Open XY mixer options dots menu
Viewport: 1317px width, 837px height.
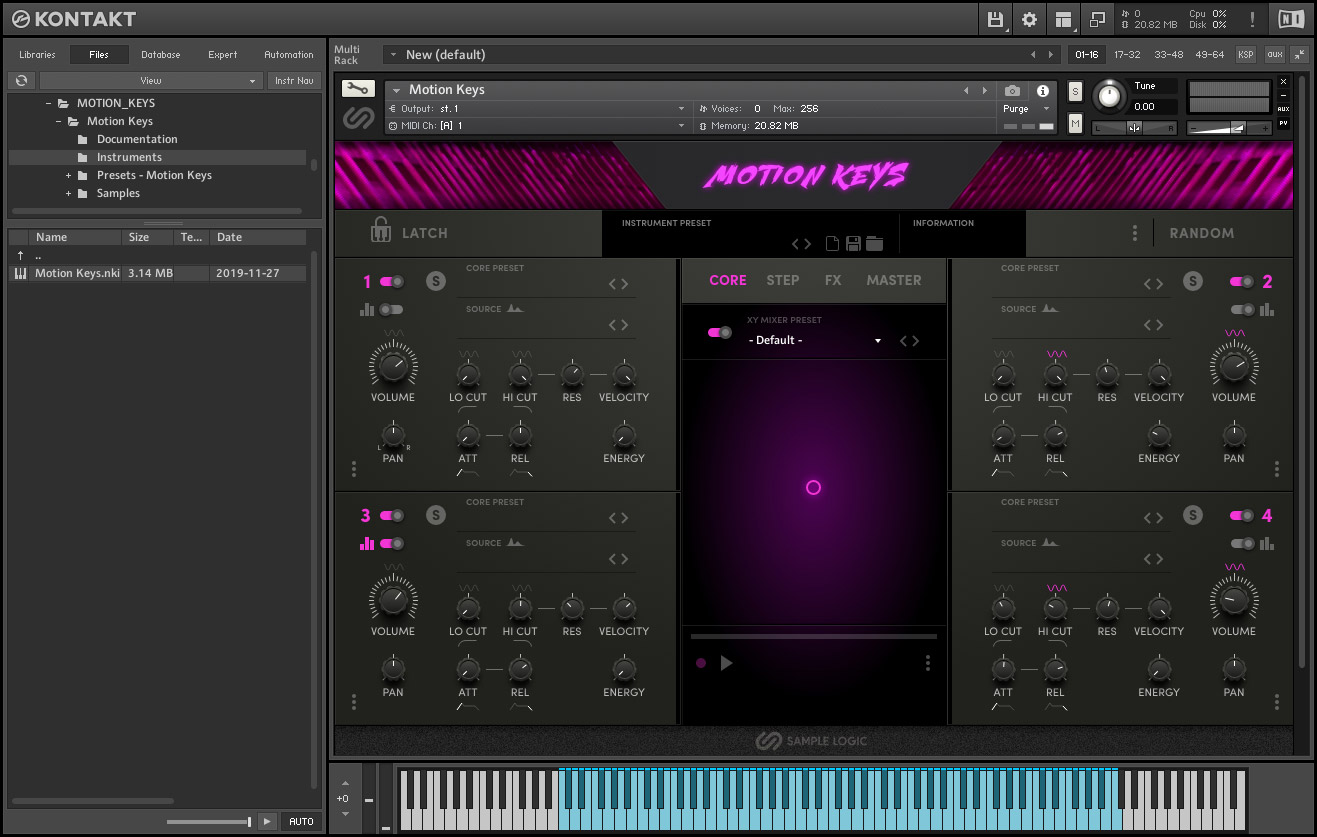(x=928, y=663)
